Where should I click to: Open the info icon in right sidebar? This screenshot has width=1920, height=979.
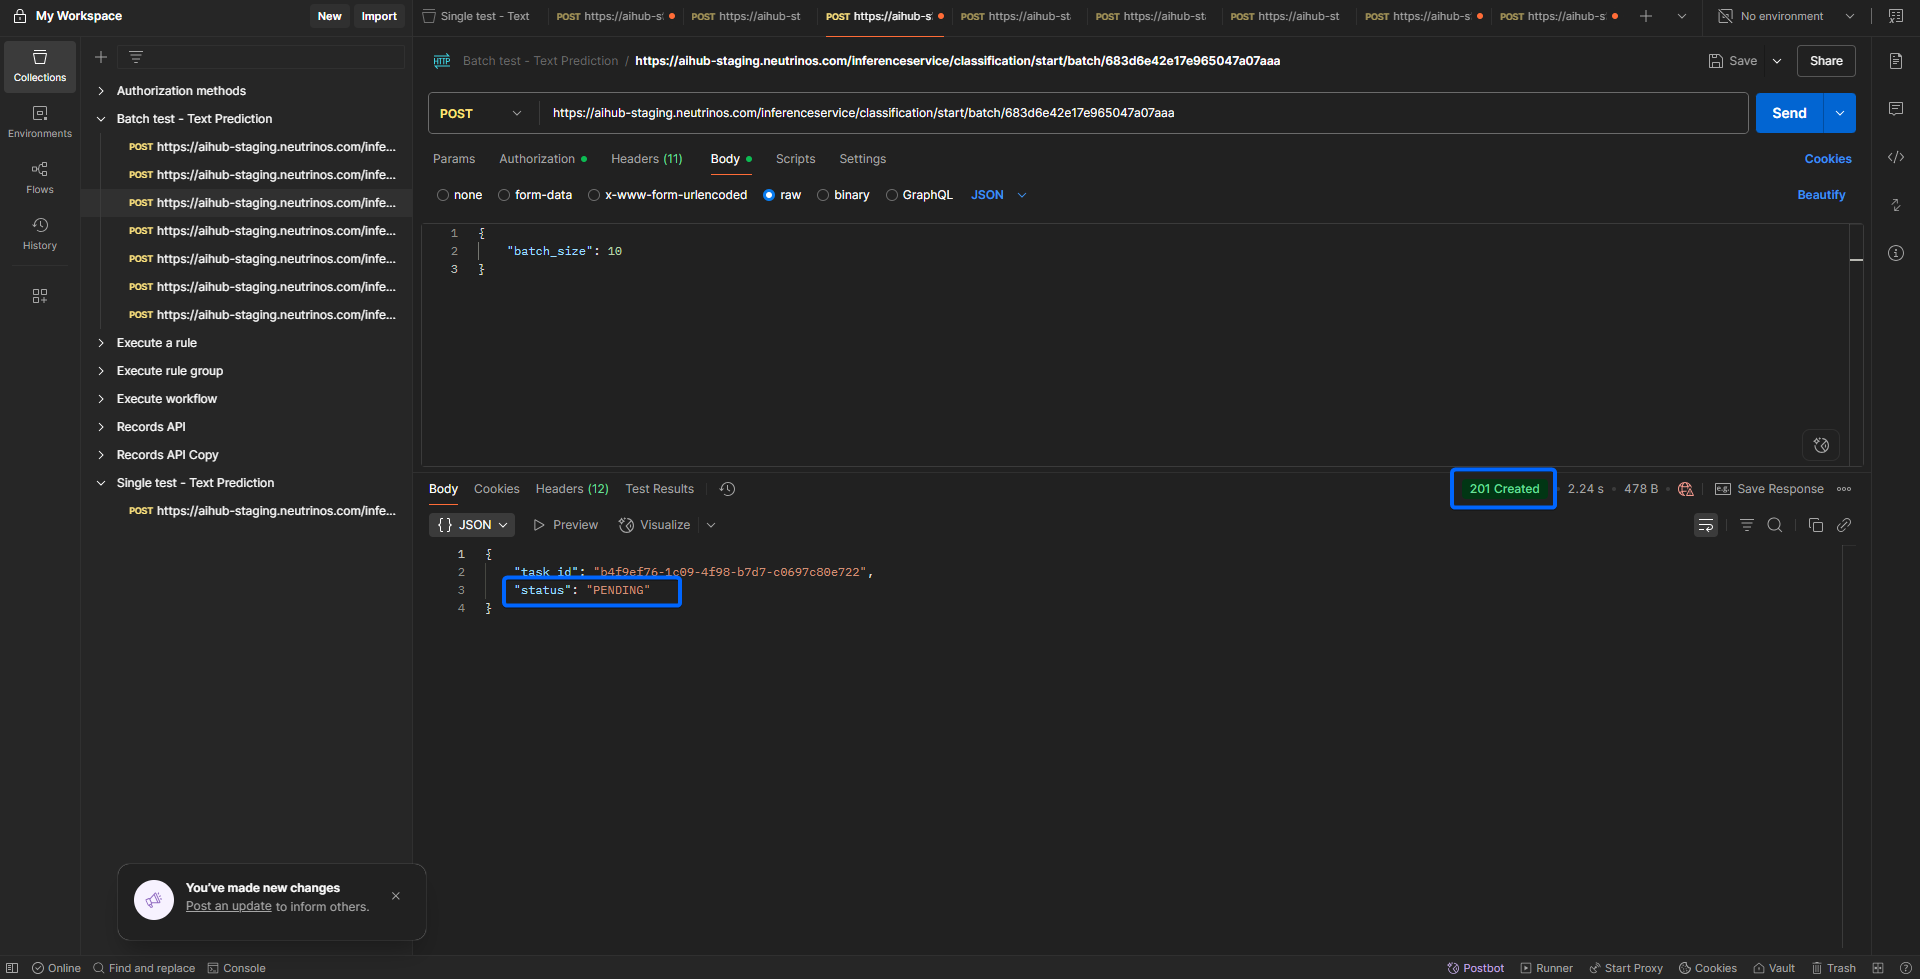pos(1896,253)
